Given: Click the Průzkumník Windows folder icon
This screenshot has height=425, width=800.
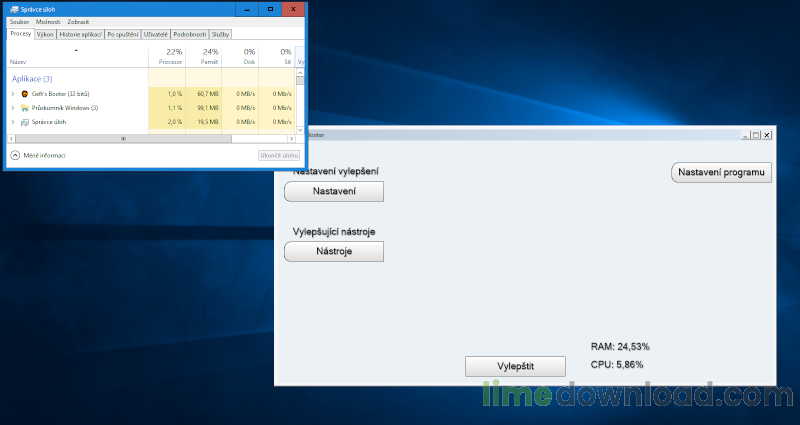Looking at the screenshot, I should tap(24, 107).
